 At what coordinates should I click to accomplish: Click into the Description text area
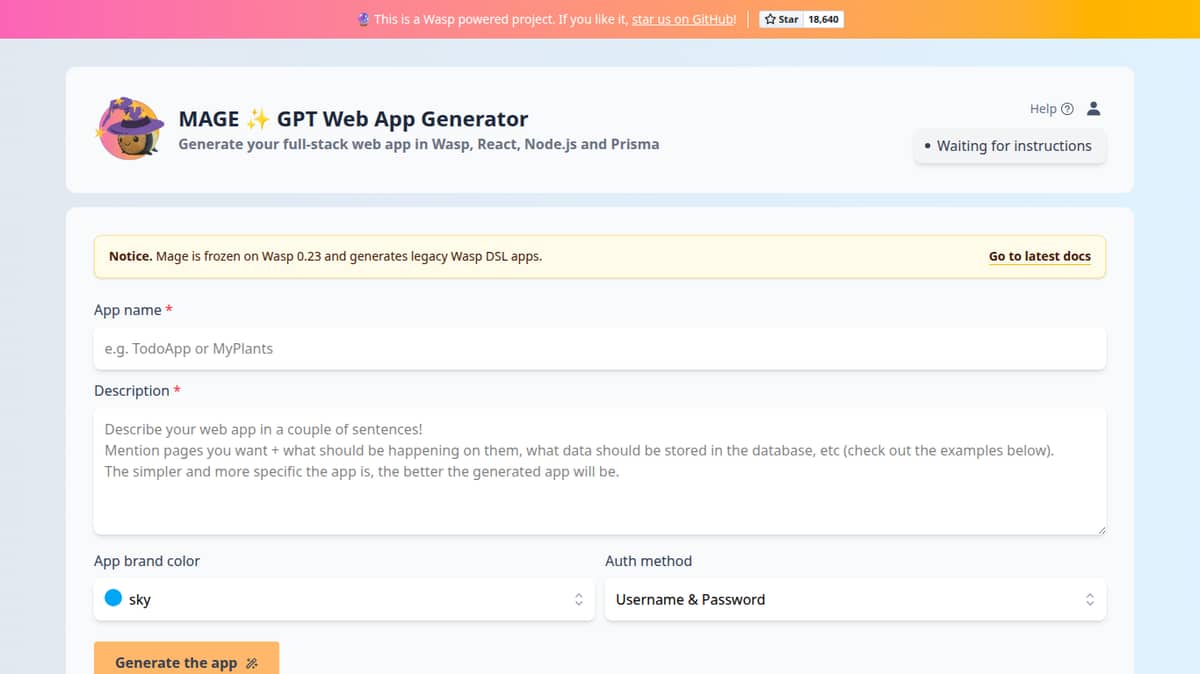(x=600, y=471)
